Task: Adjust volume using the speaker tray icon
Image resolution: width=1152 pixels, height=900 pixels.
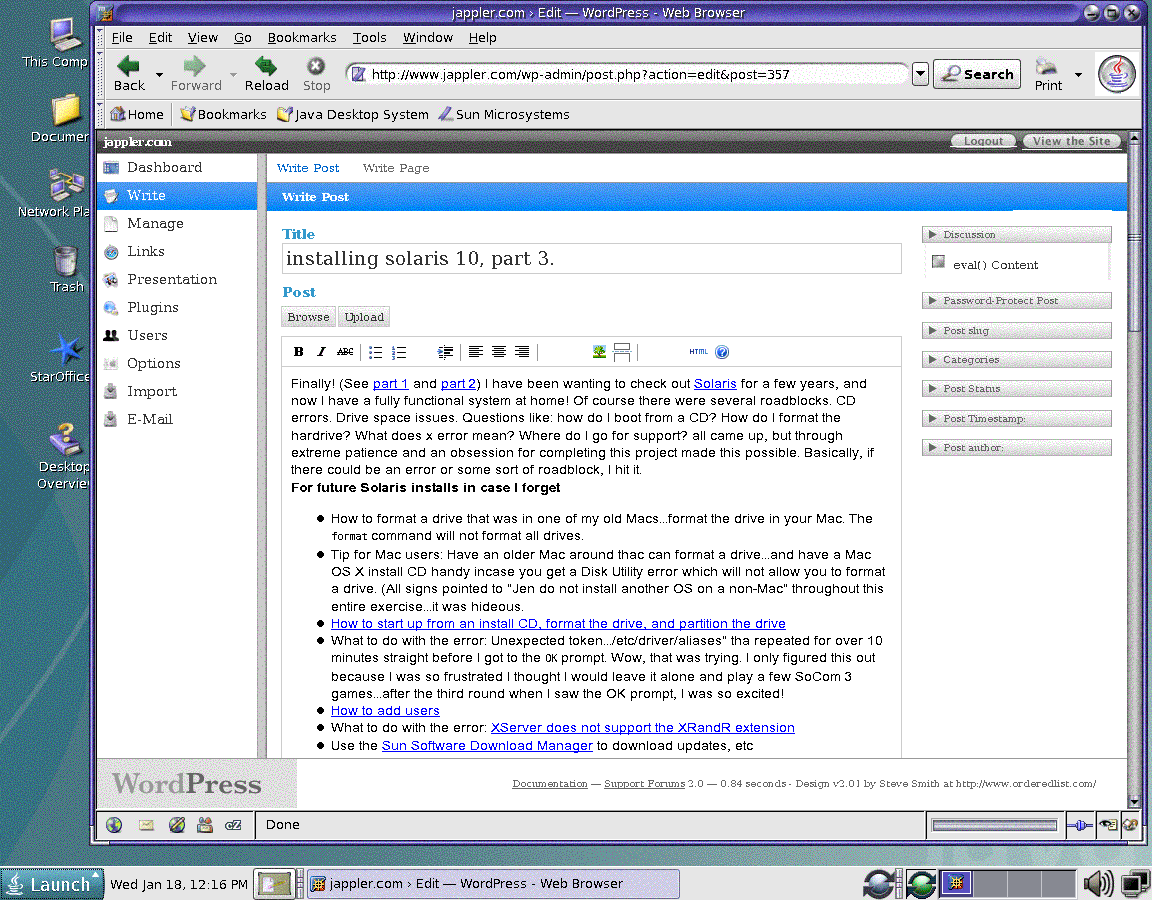Action: (x=1099, y=882)
